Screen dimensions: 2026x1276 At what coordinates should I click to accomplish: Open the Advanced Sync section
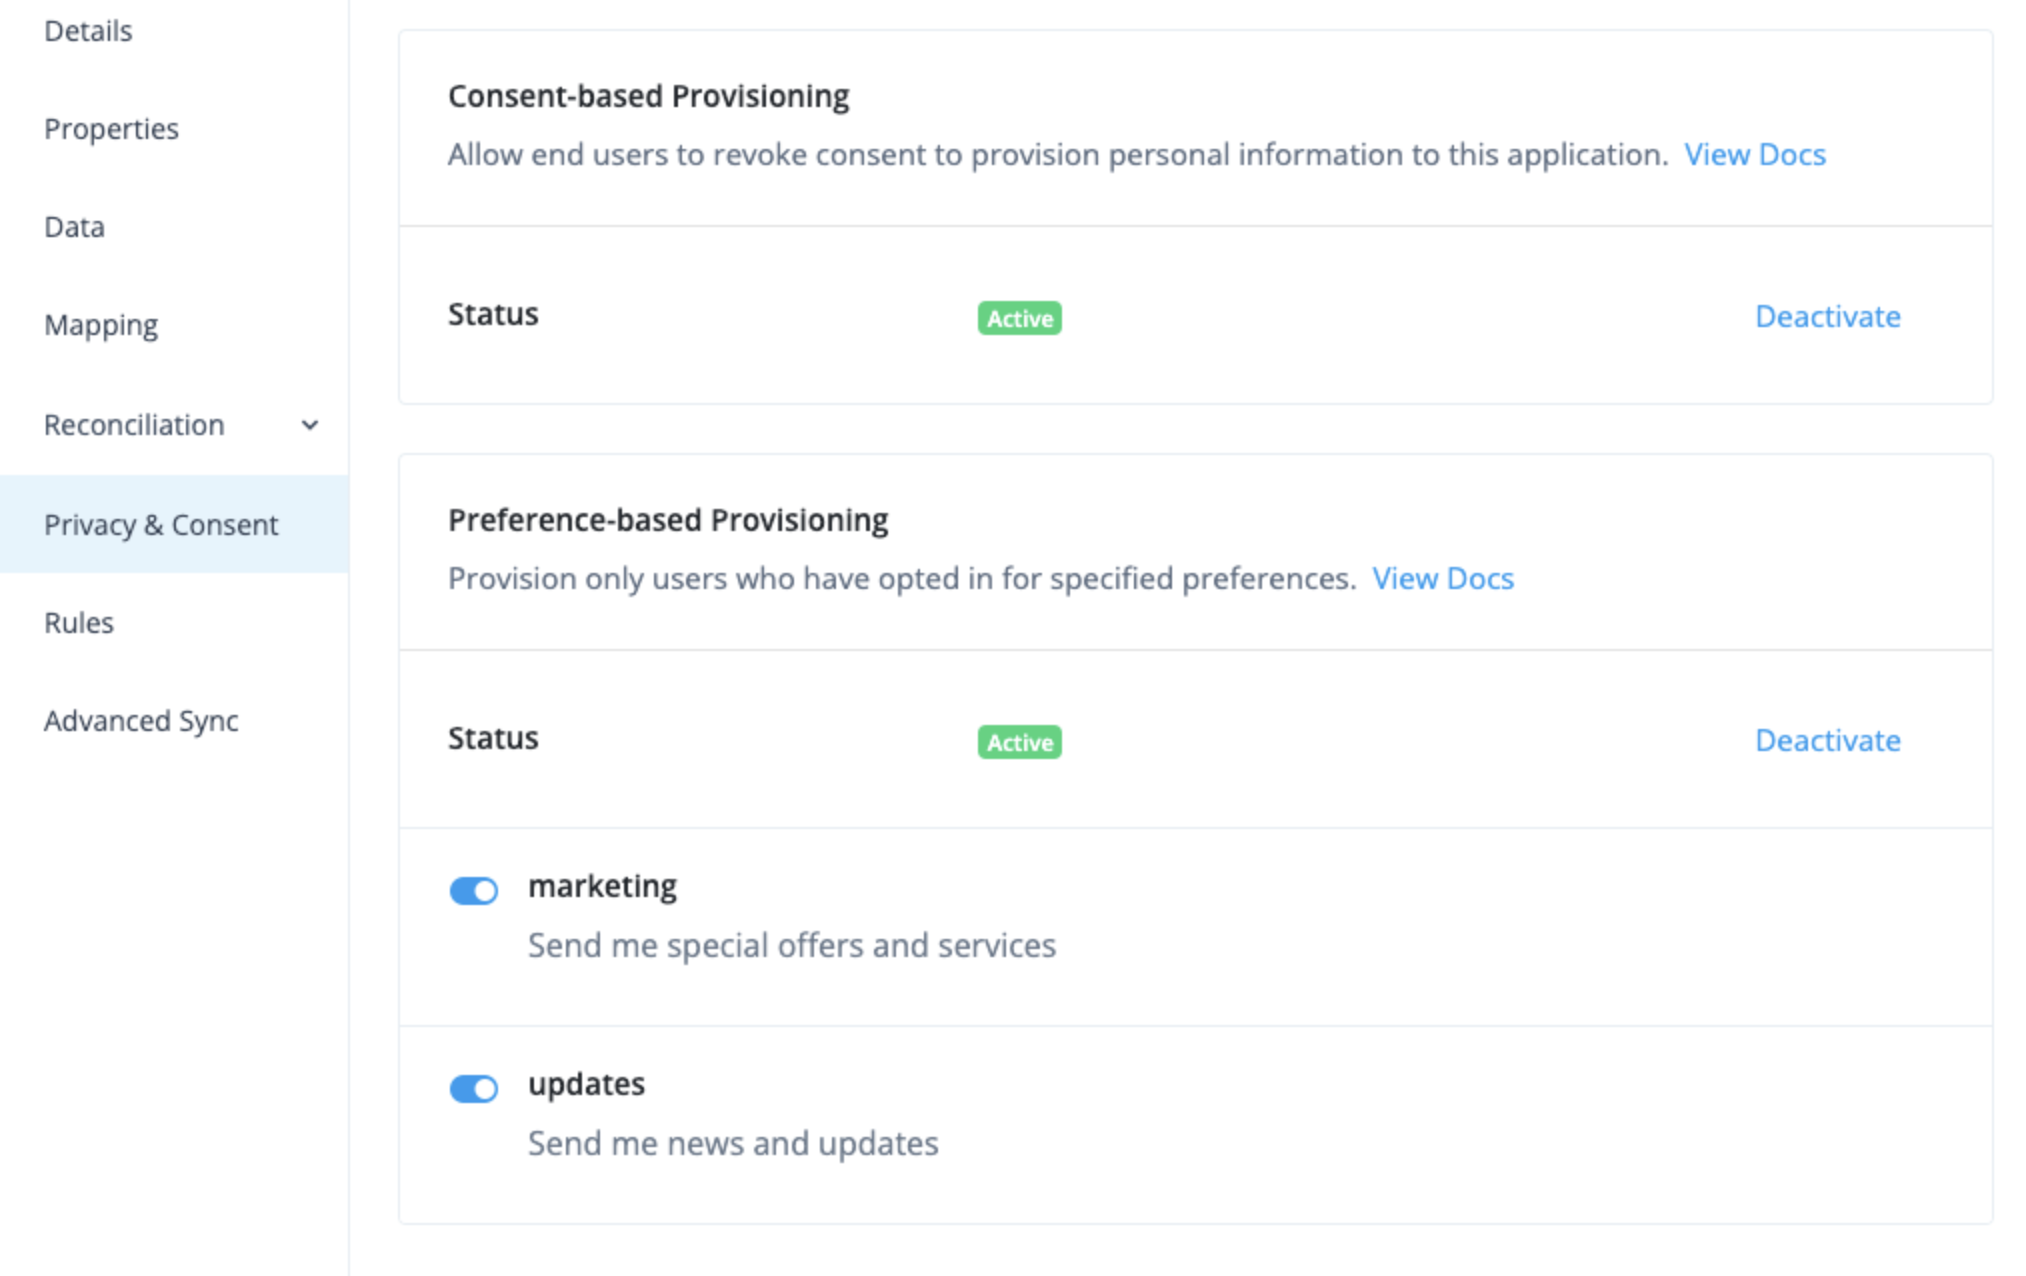click(141, 720)
